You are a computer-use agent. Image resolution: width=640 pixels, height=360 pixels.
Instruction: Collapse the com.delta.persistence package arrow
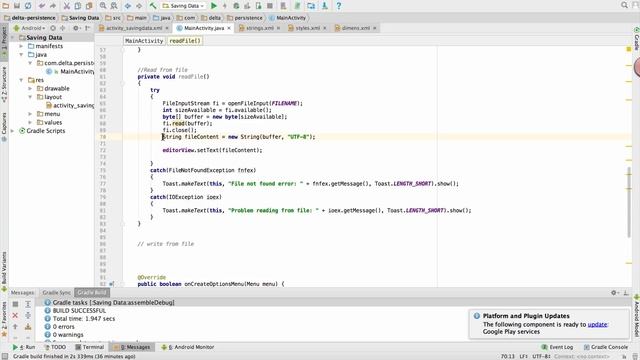point(30,63)
